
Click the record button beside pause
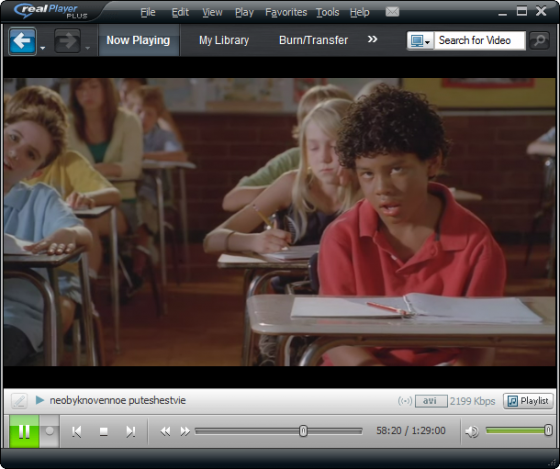point(49,431)
